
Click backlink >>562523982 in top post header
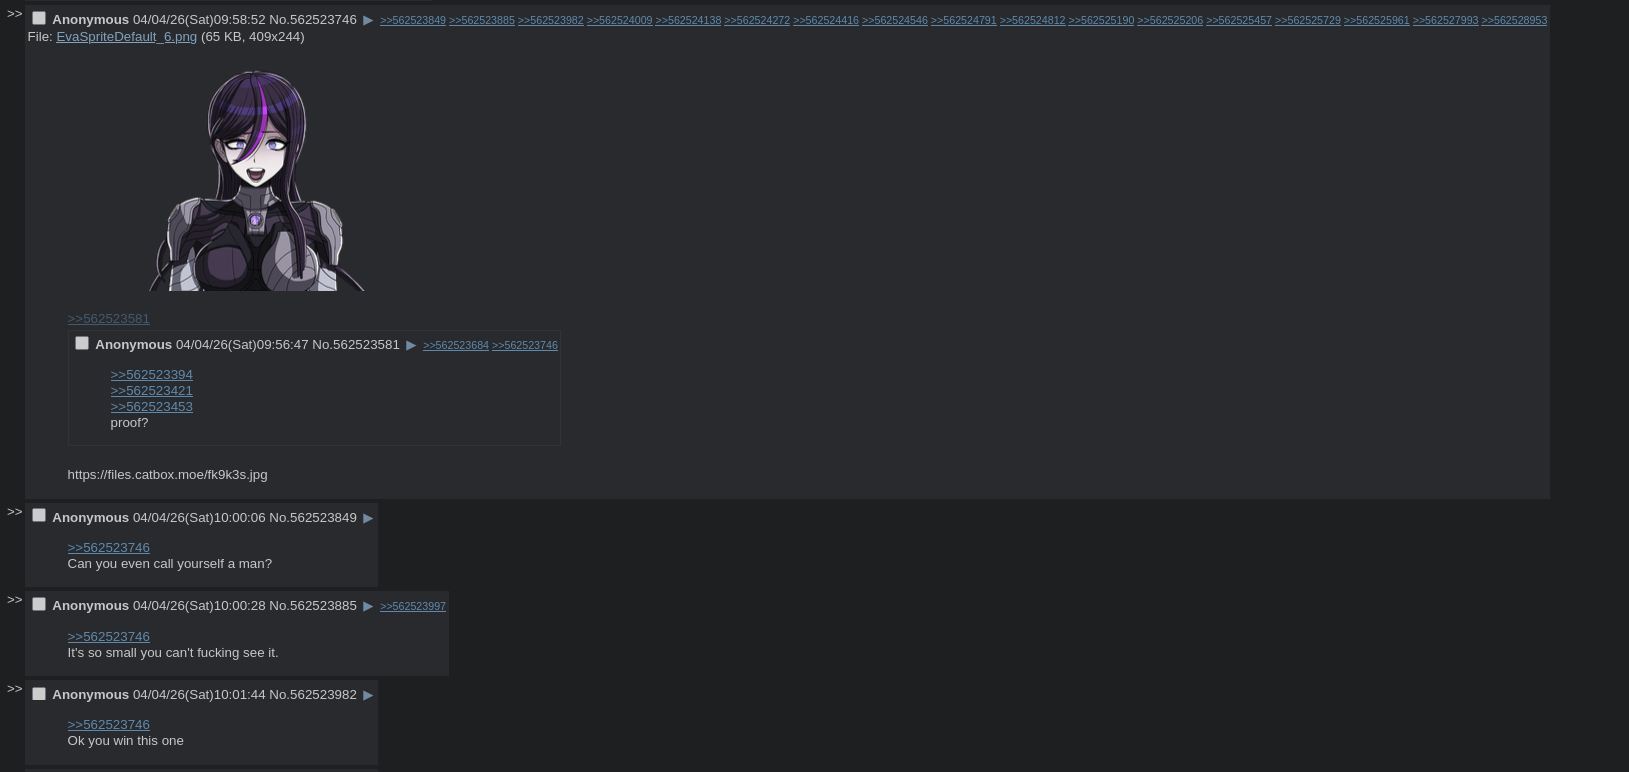(x=551, y=20)
